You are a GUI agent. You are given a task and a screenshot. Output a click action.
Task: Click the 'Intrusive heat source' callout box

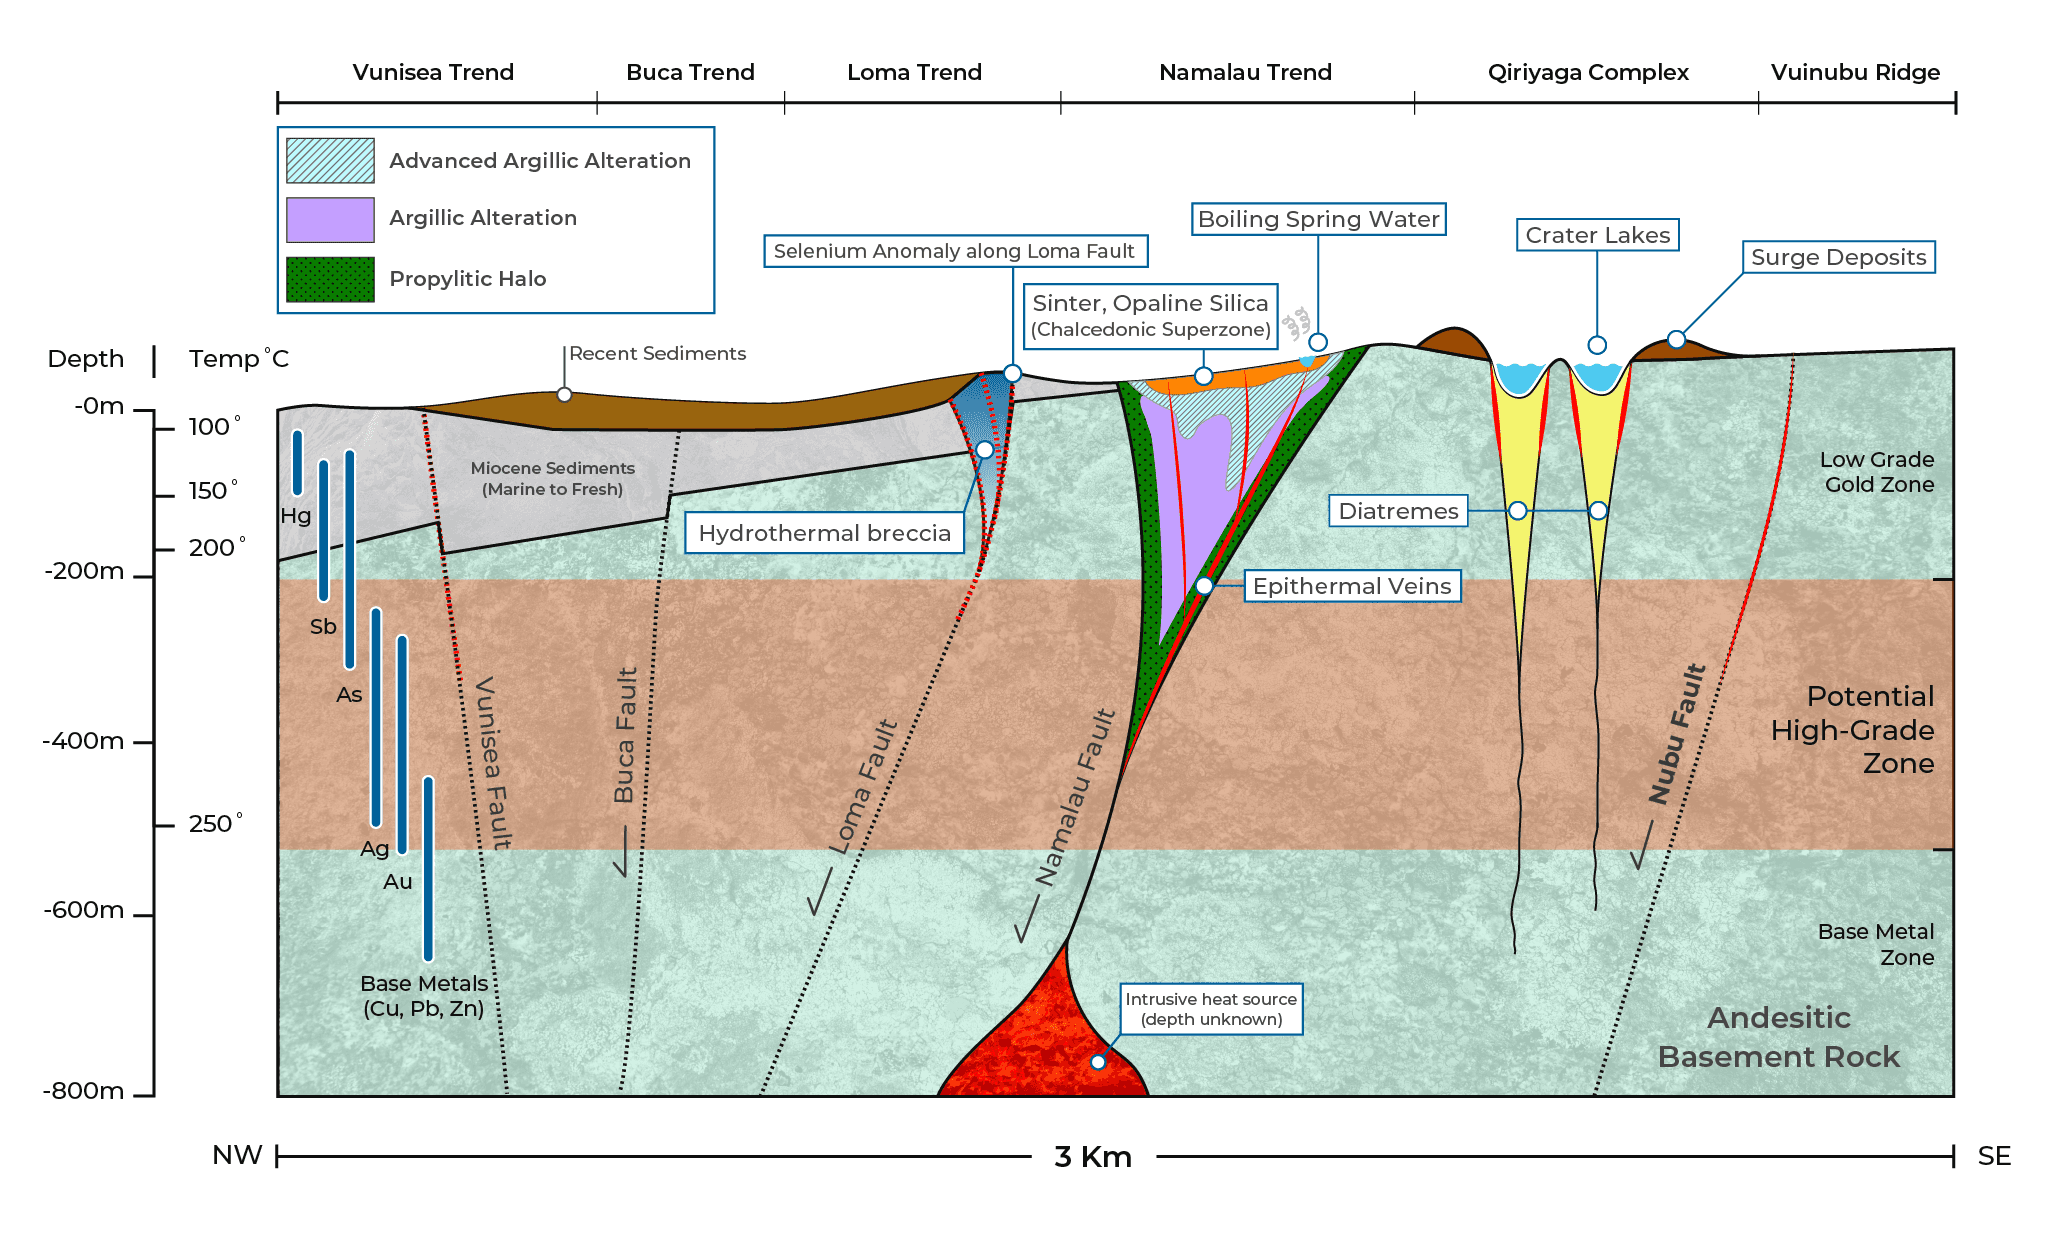(1211, 1009)
